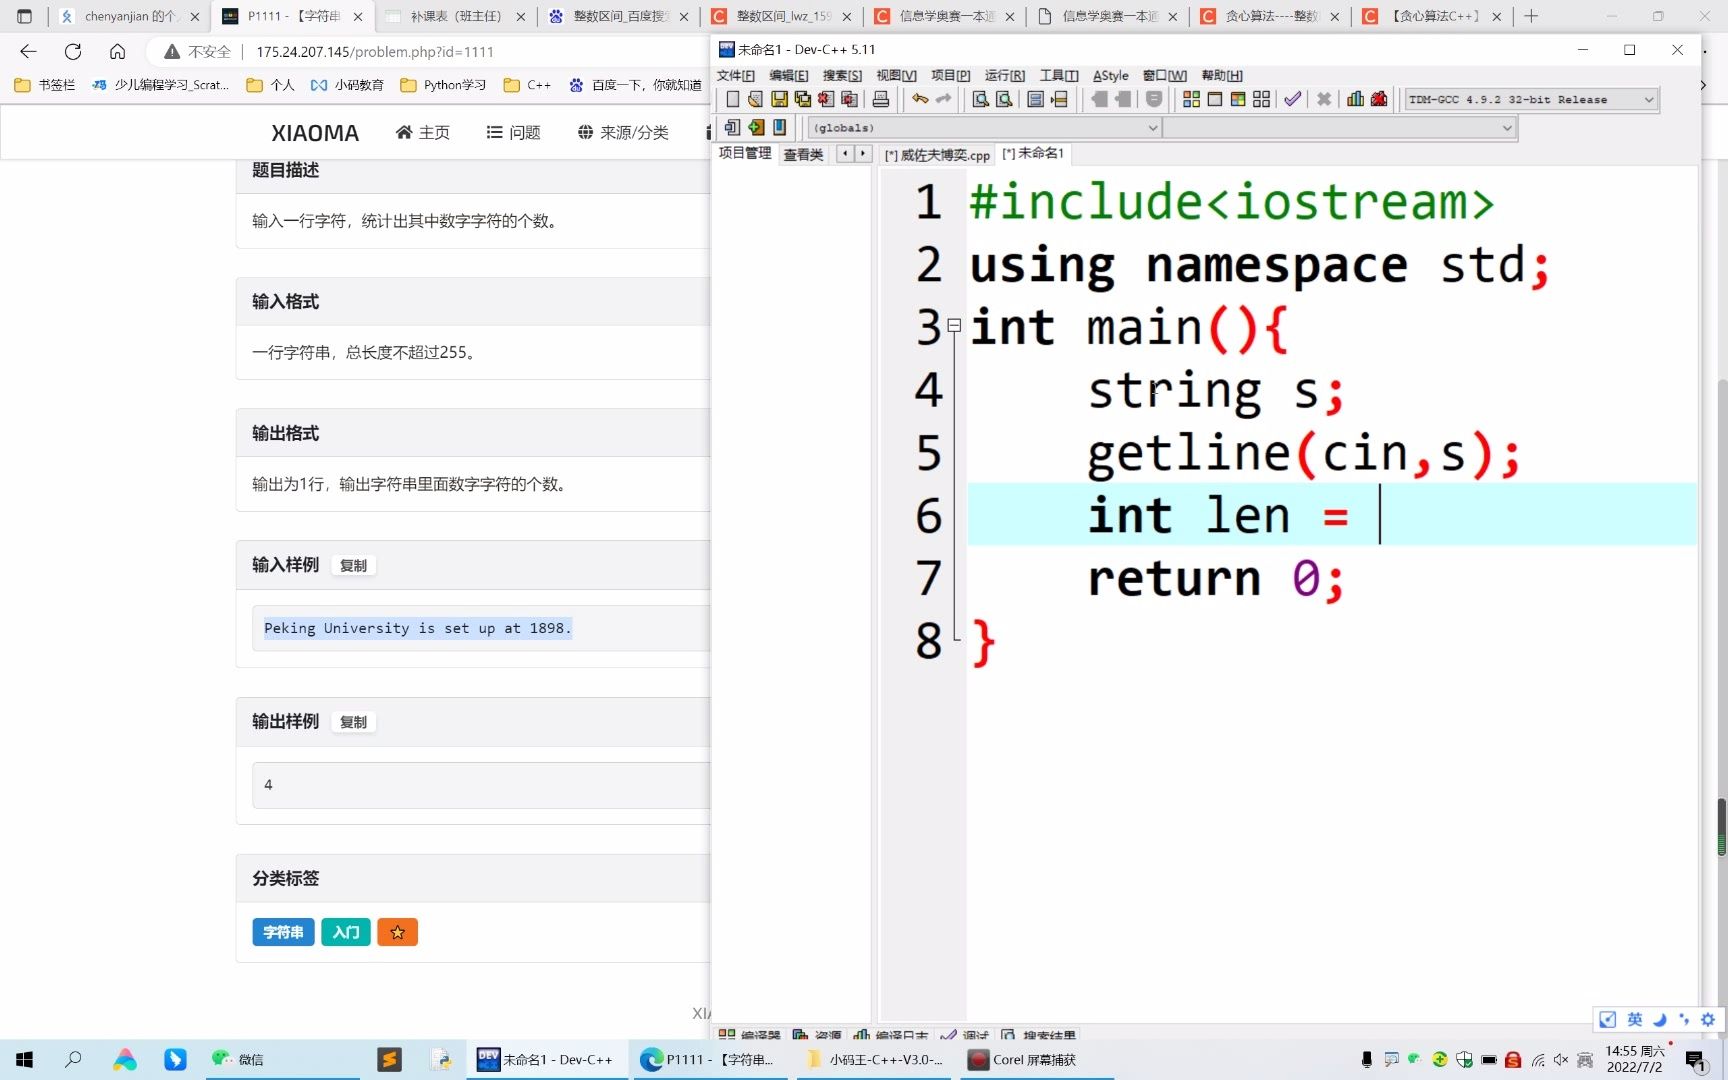Click the right tab-scroll arrow beside 查看类
Viewport: 1728px width, 1080px height.
click(x=863, y=153)
